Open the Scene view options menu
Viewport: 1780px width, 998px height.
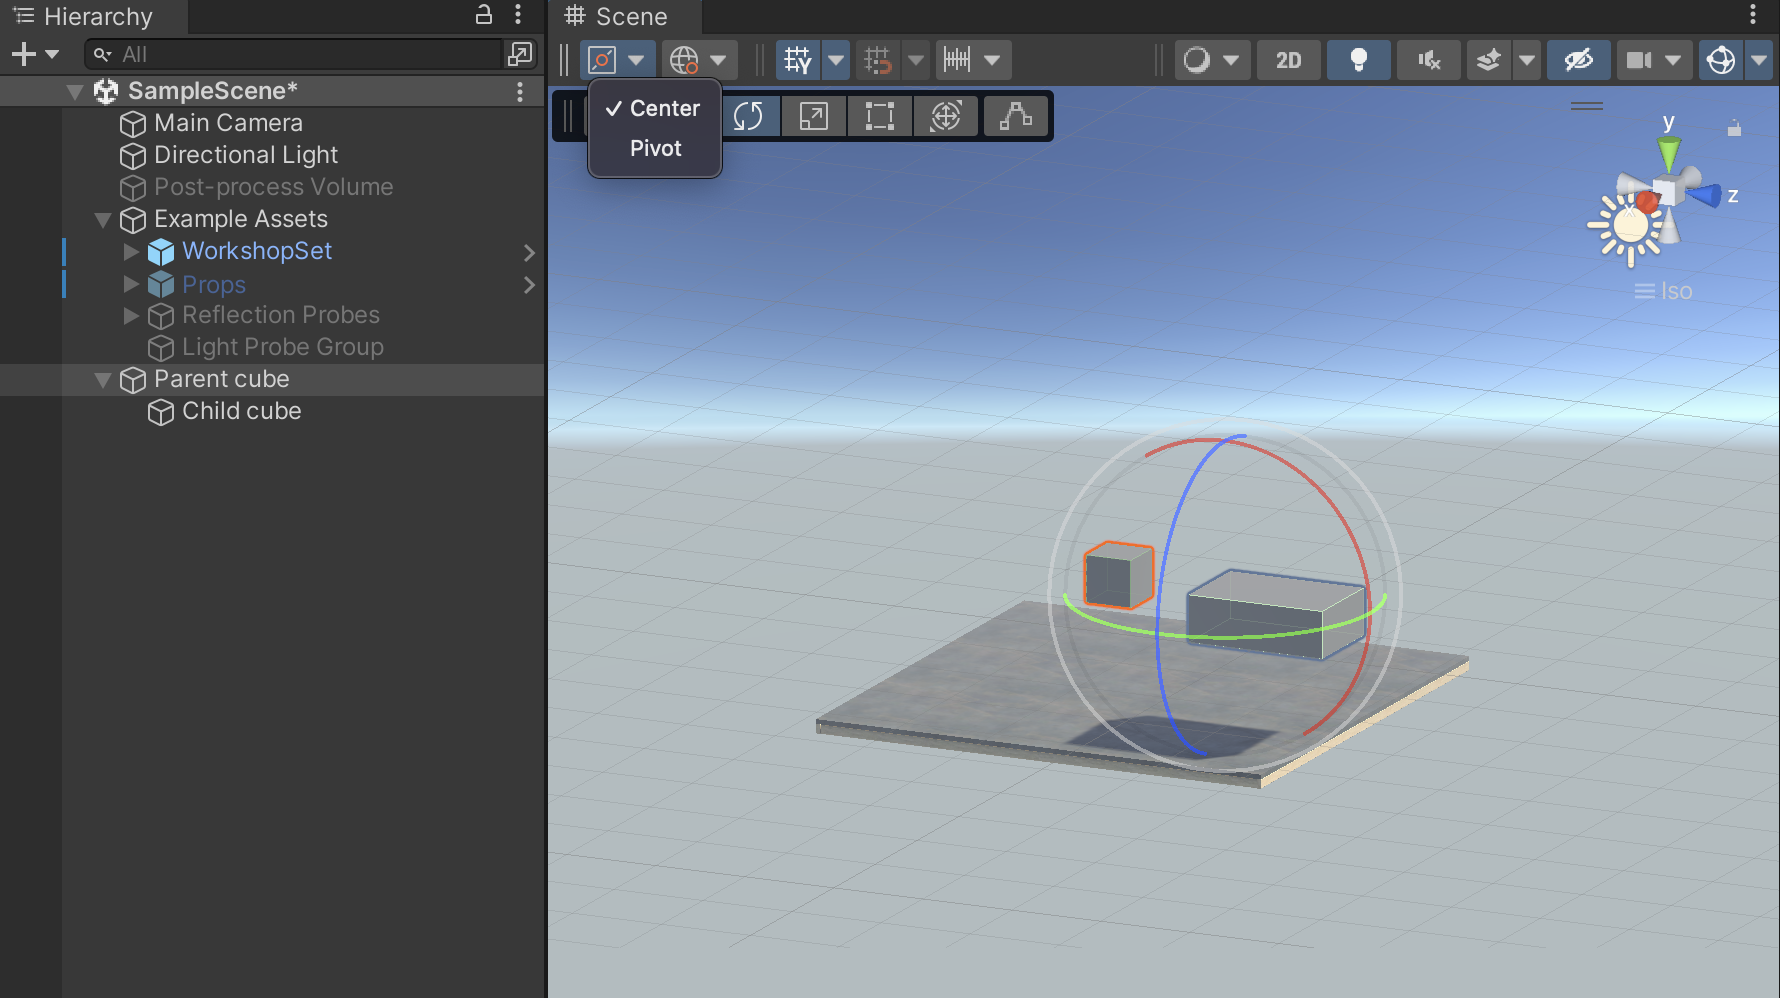(x=1753, y=14)
